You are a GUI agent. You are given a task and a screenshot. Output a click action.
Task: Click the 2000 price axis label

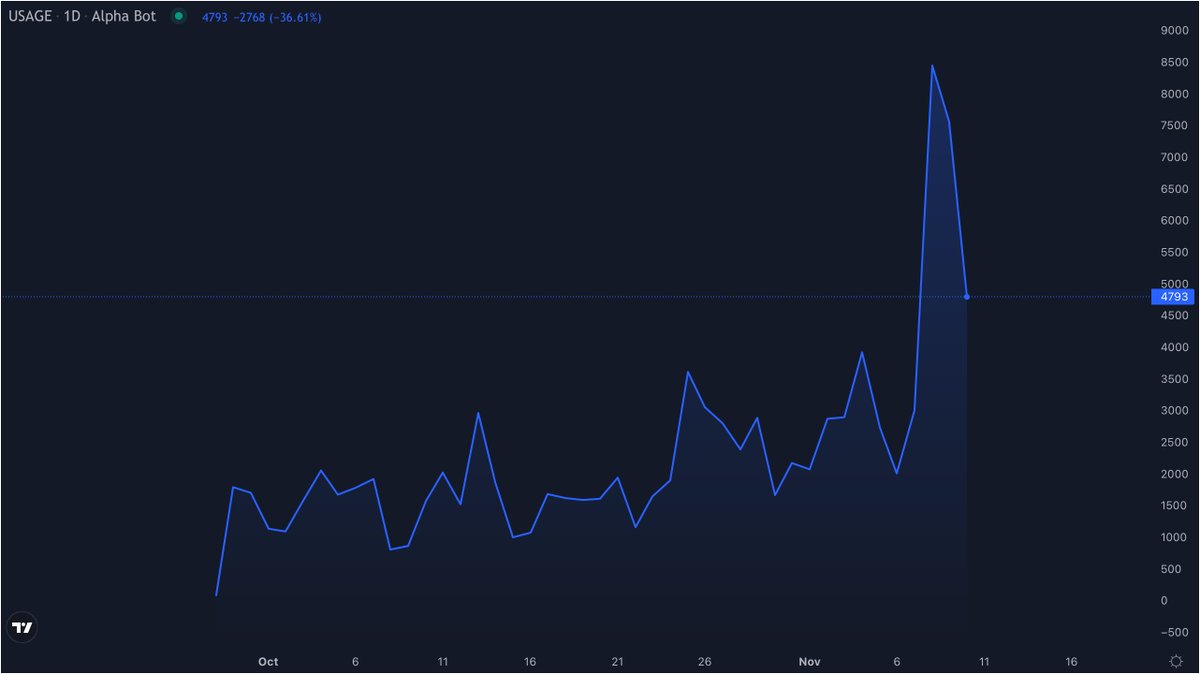pyautogui.click(x=1174, y=474)
